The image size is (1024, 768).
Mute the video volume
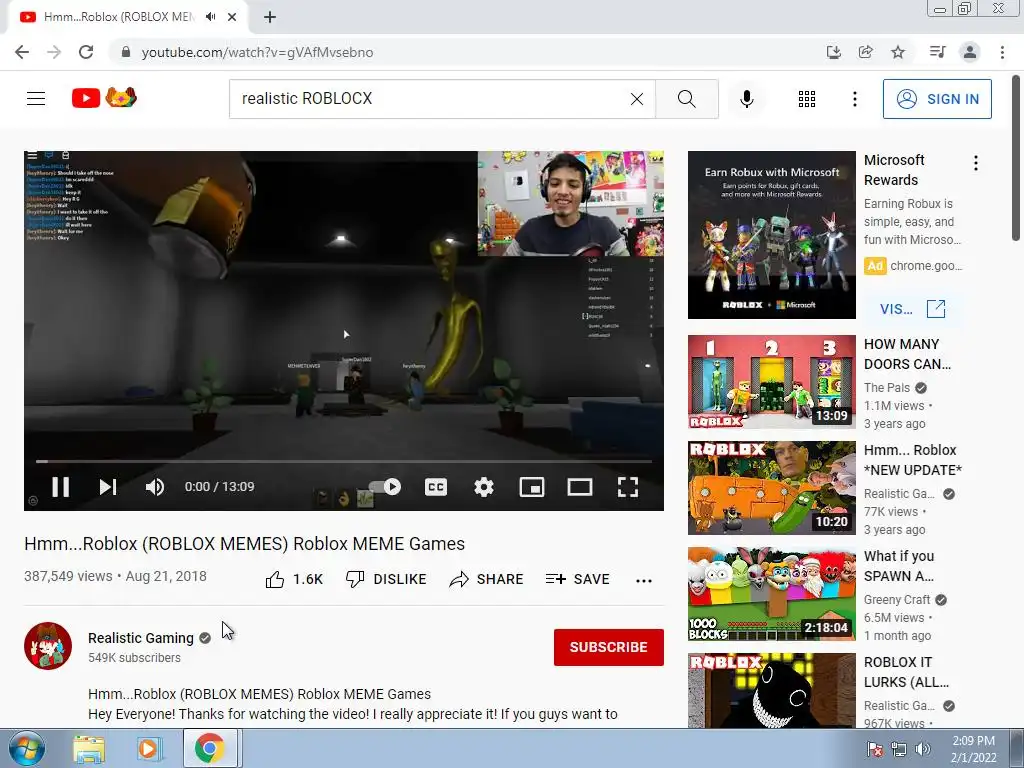click(x=155, y=487)
